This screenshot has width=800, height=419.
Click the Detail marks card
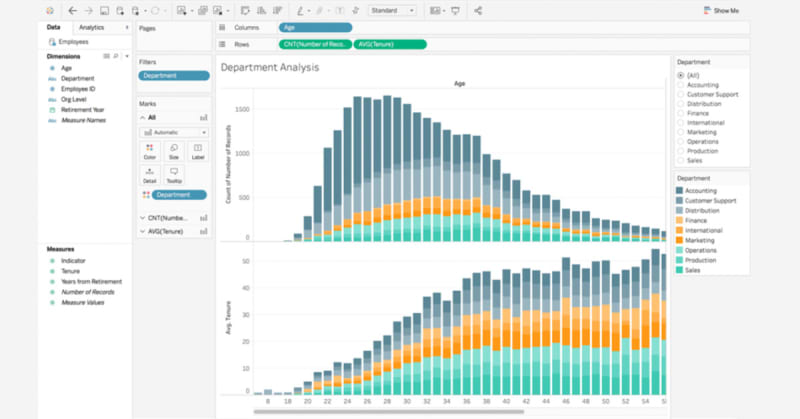pyautogui.click(x=149, y=174)
